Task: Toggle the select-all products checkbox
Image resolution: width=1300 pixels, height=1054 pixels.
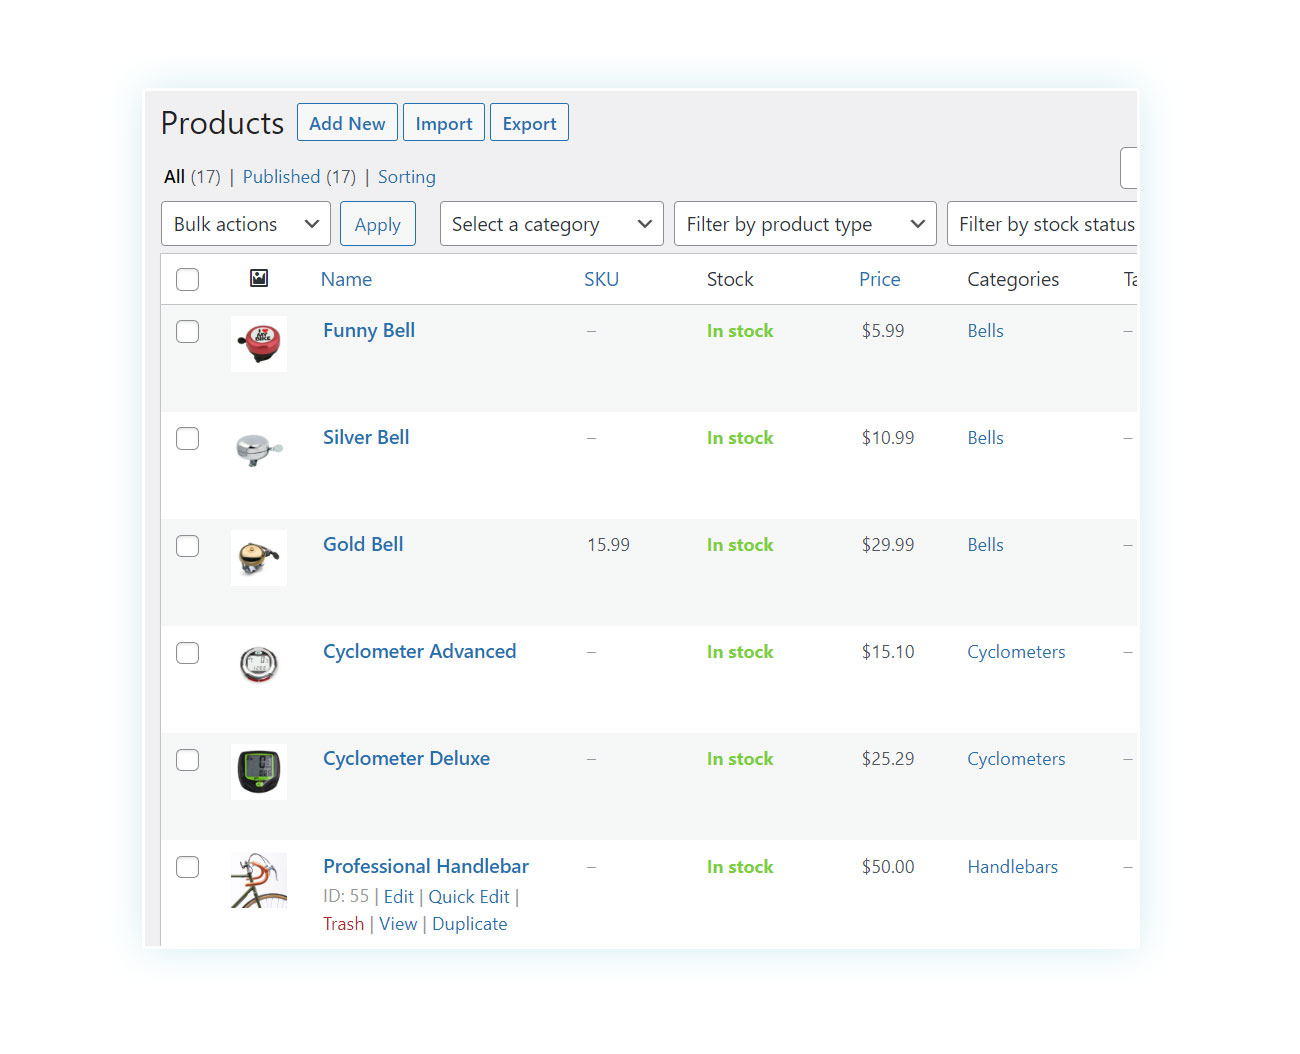Action: tap(188, 279)
